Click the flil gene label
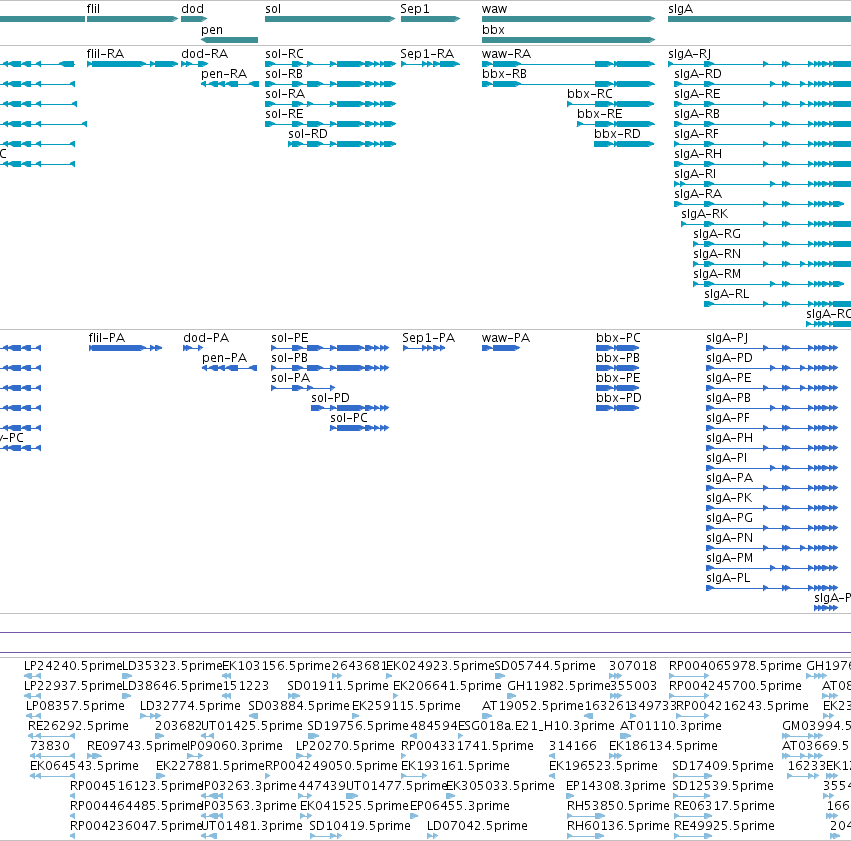 point(93,9)
